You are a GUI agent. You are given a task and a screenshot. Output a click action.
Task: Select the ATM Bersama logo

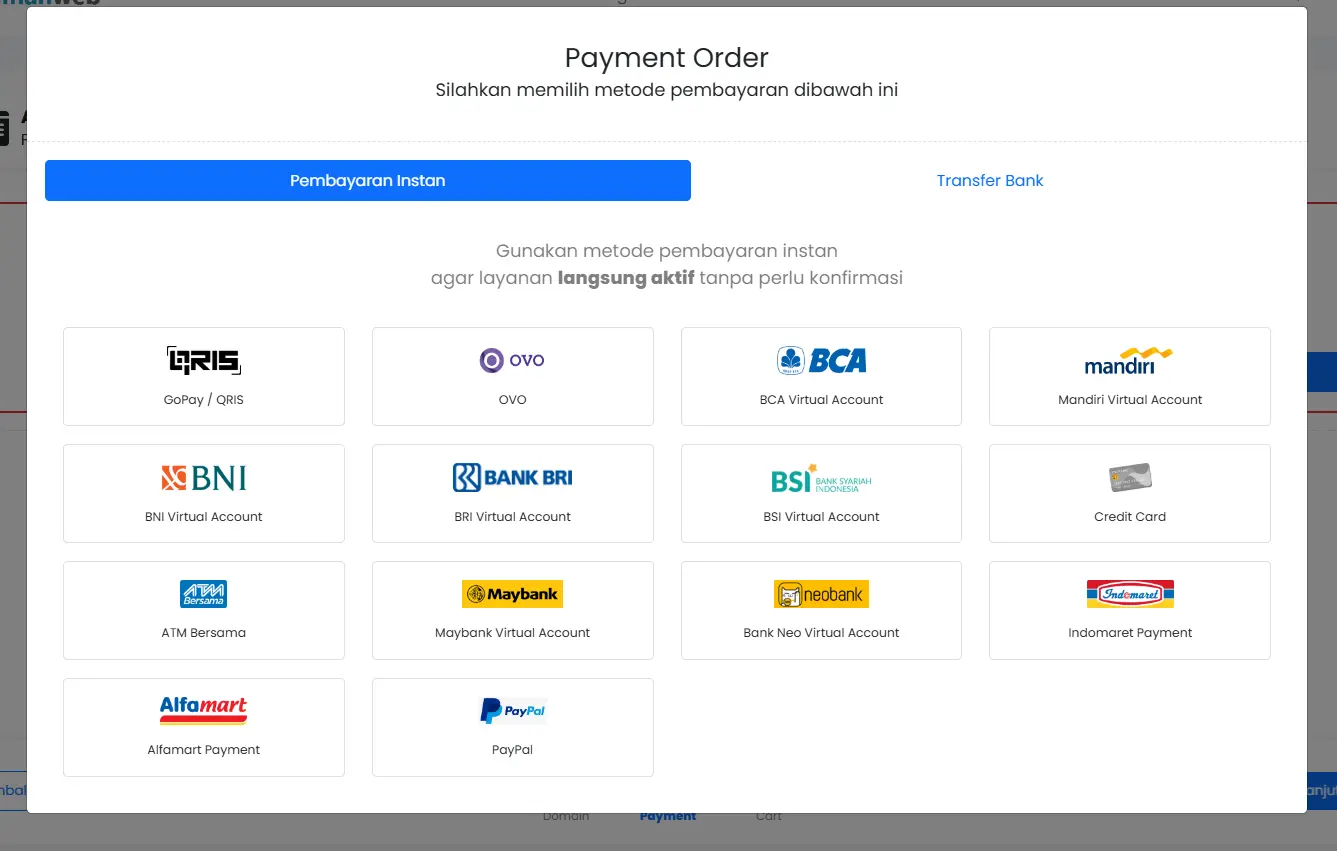click(204, 594)
